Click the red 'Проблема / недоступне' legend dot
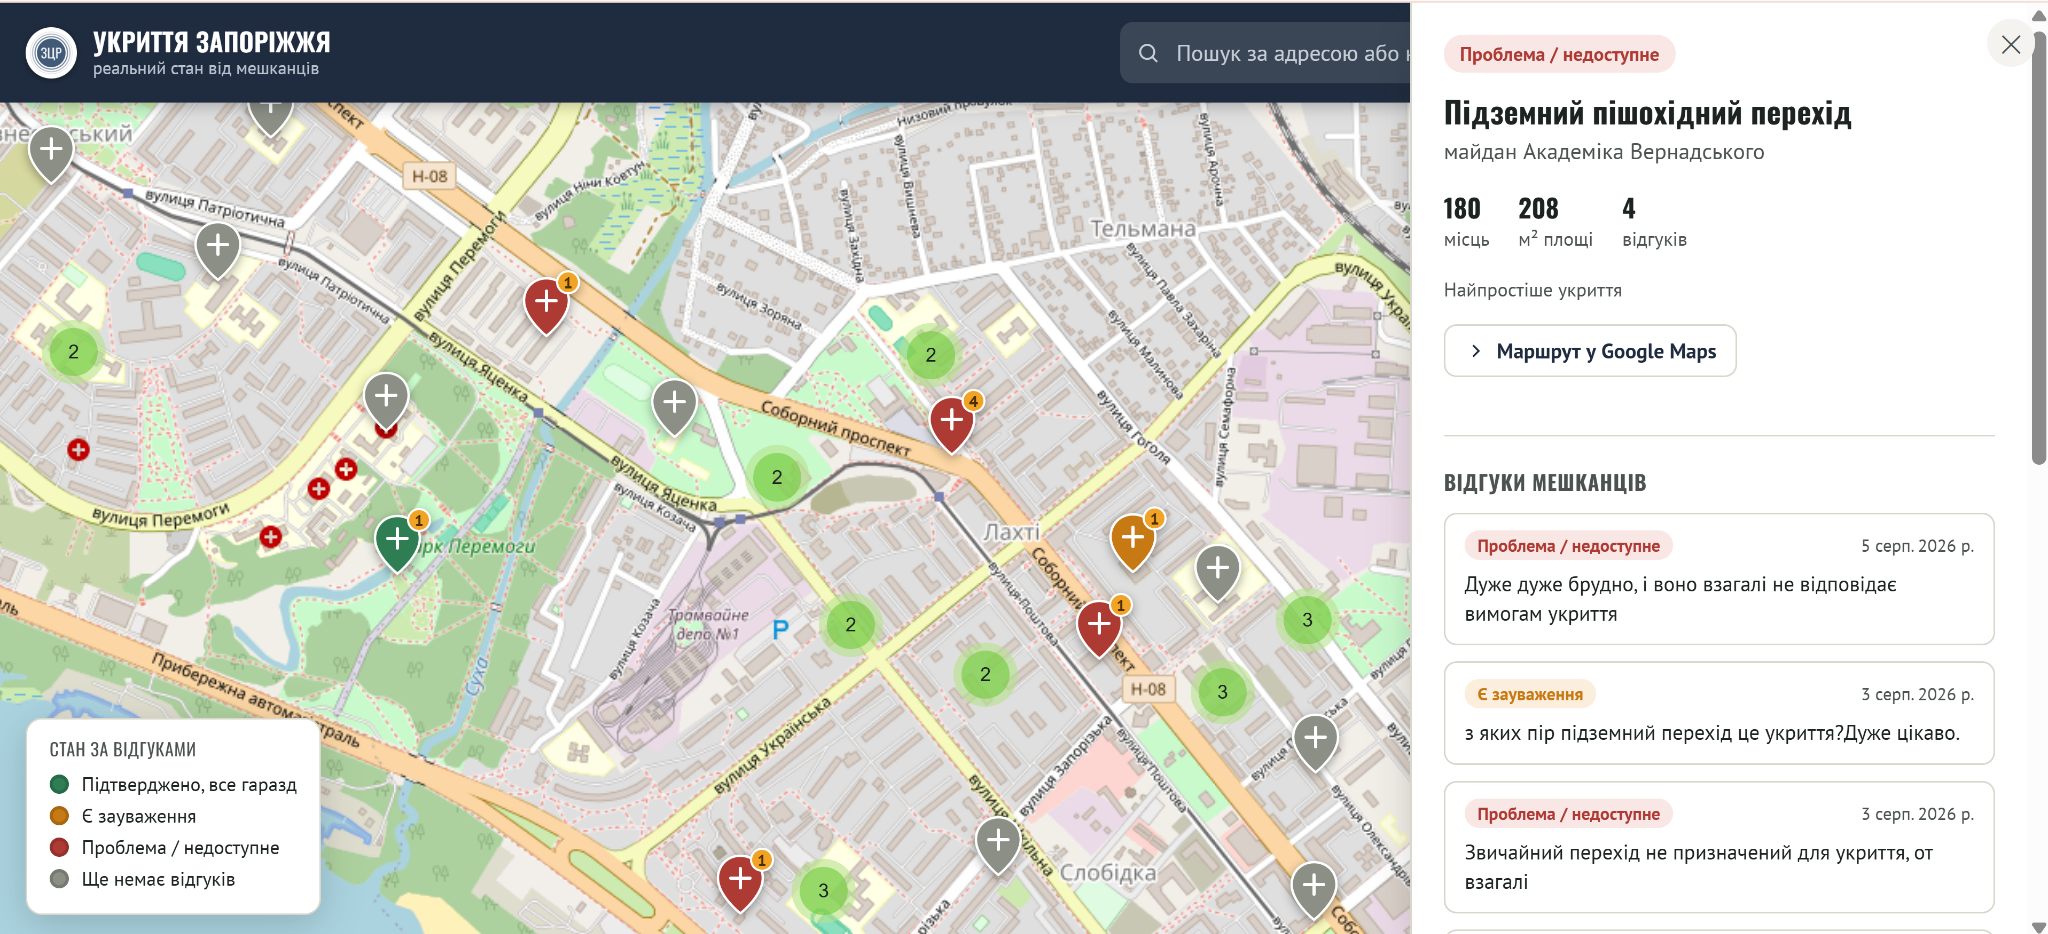 point(60,848)
